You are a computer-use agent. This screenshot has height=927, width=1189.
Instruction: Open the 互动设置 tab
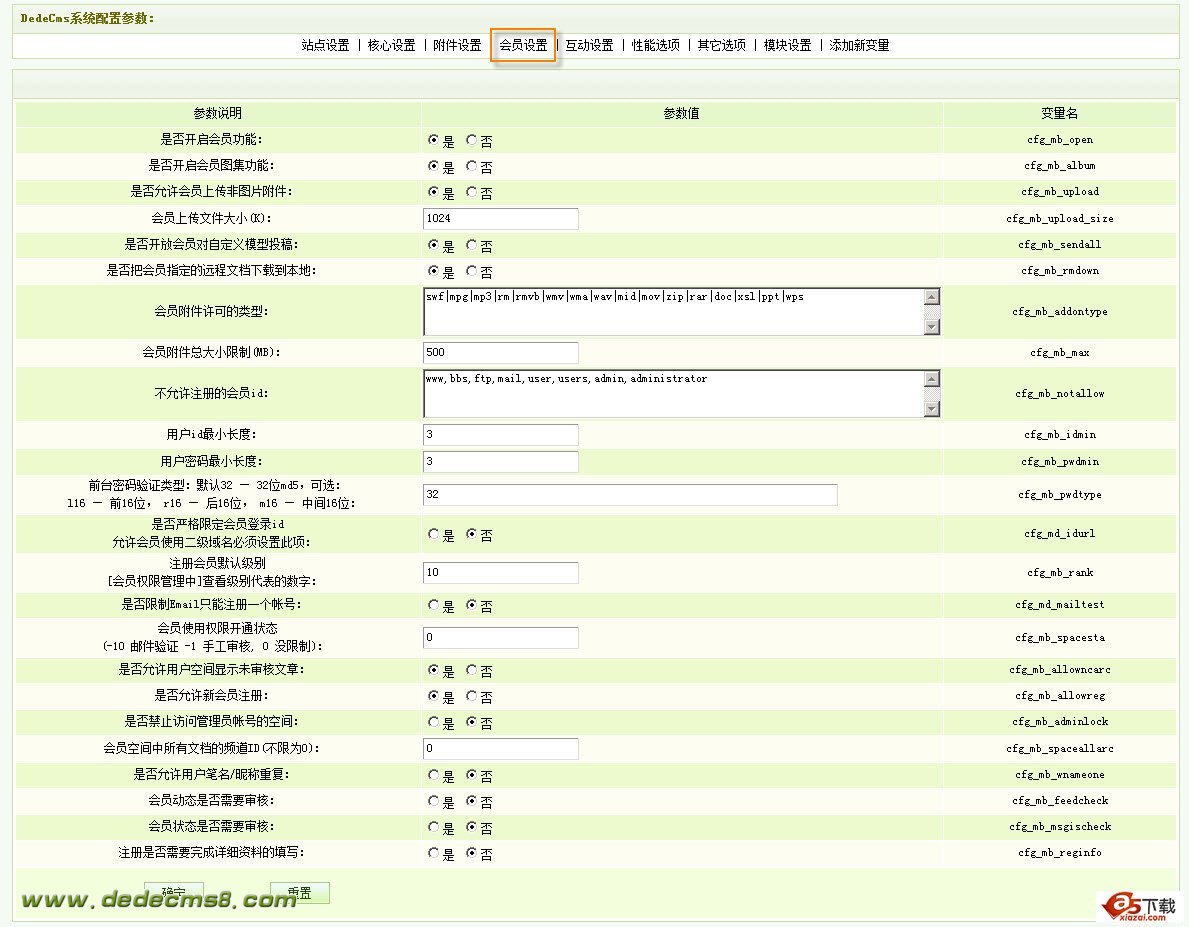(589, 45)
